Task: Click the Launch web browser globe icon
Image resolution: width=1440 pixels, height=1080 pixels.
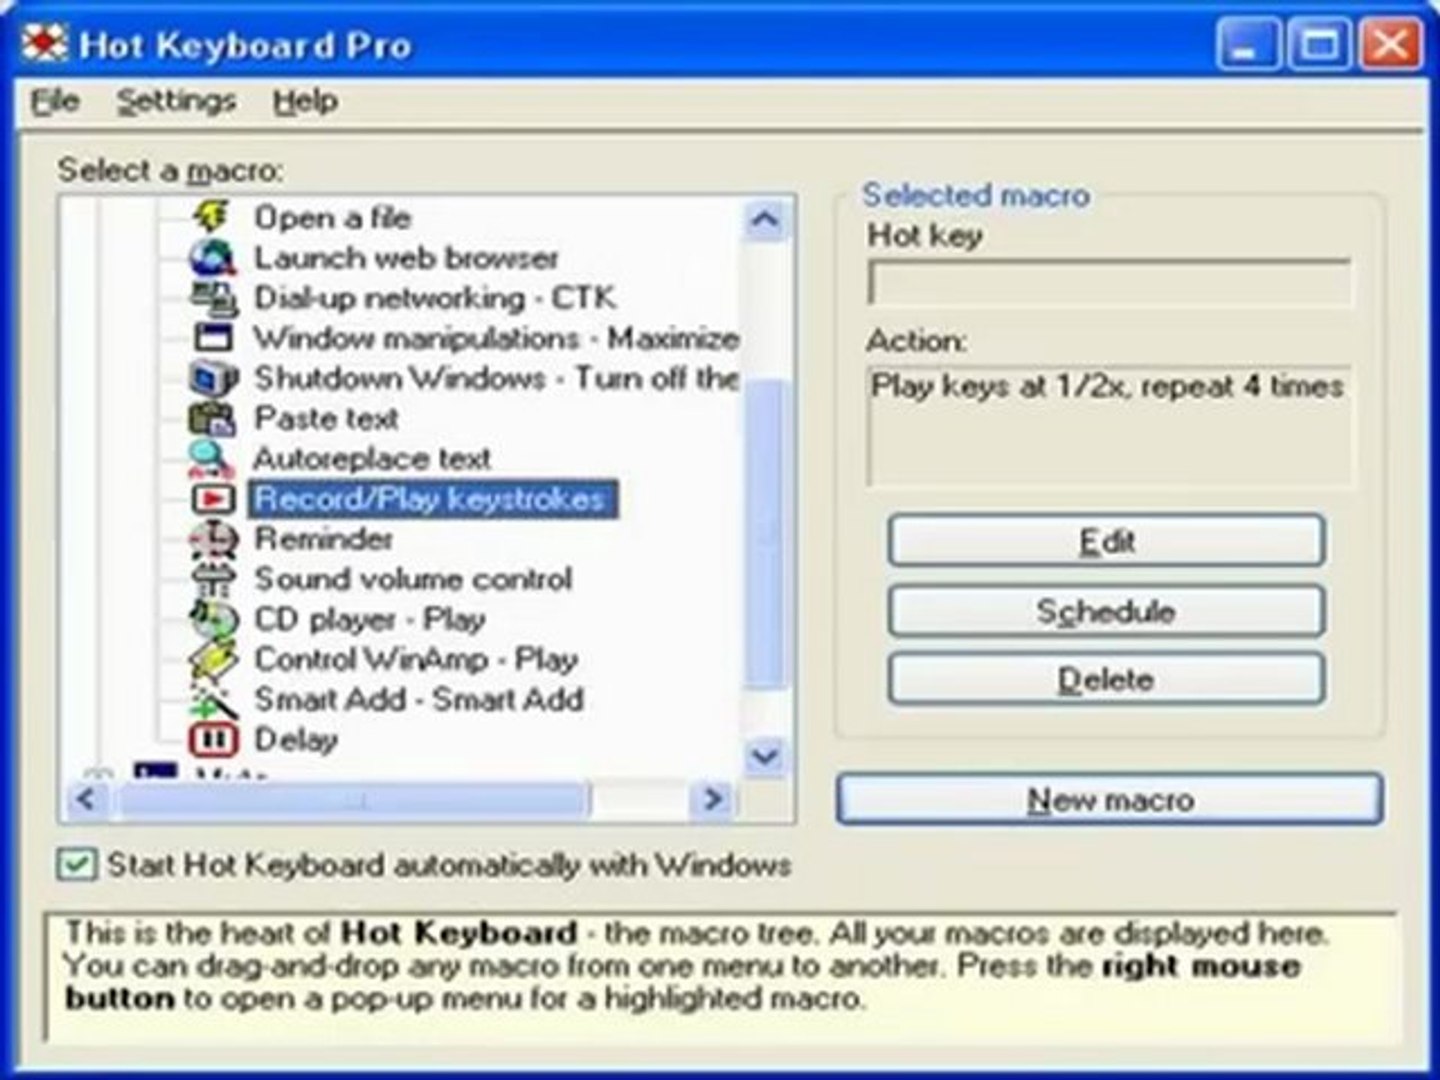Action: click(212, 257)
